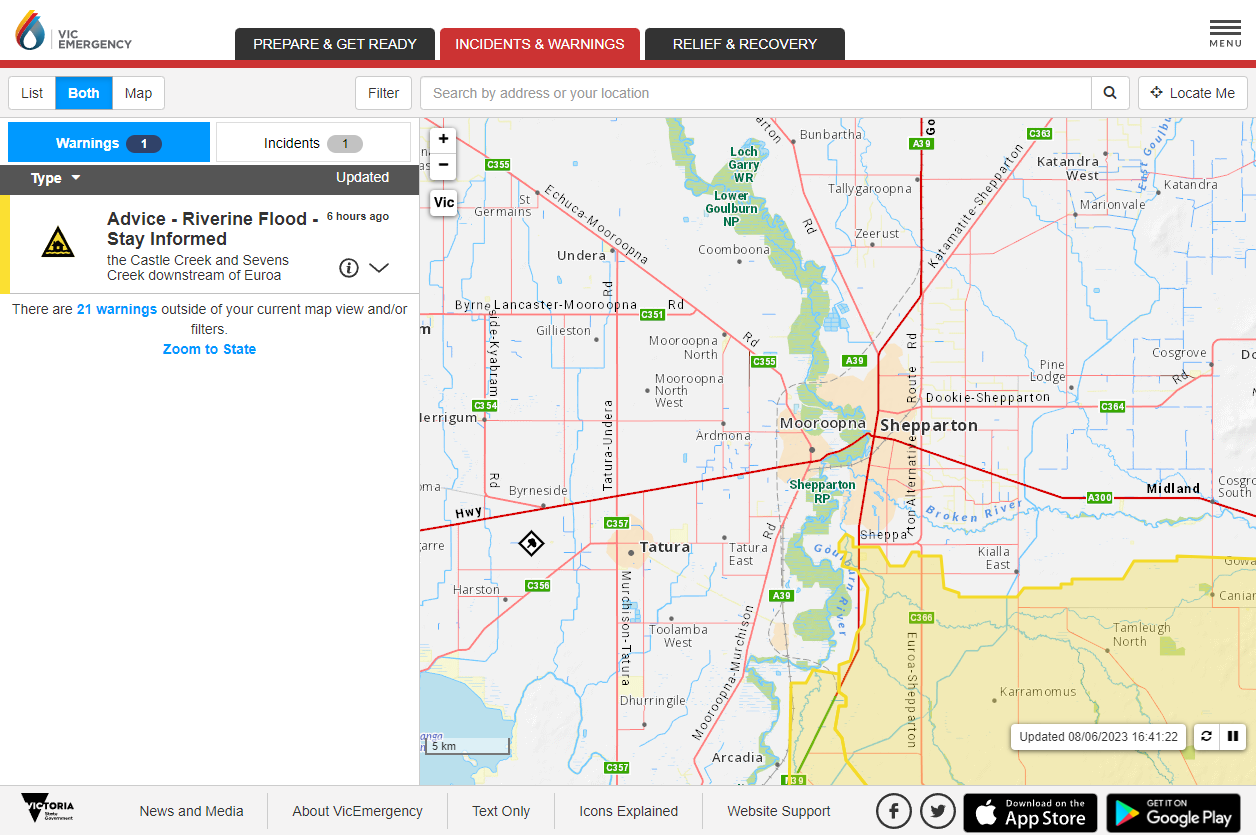This screenshot has height=835, width=1256.
Task: Select the Both view toggle
Action: 84,93
